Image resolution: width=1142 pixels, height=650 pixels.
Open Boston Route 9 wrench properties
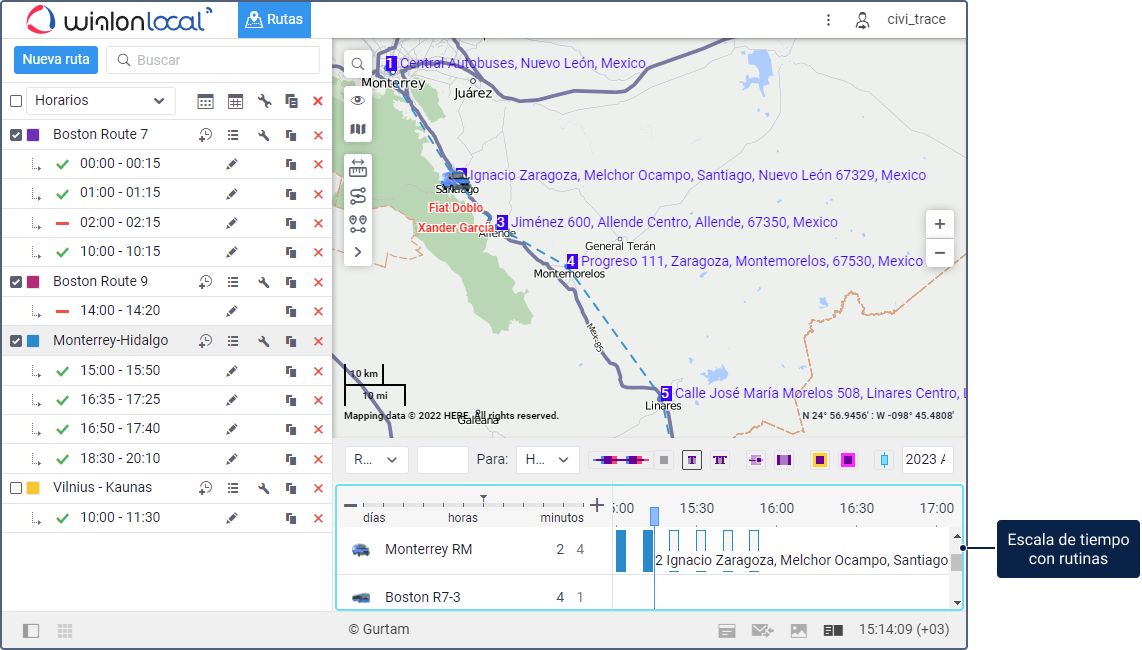[264, 282]
